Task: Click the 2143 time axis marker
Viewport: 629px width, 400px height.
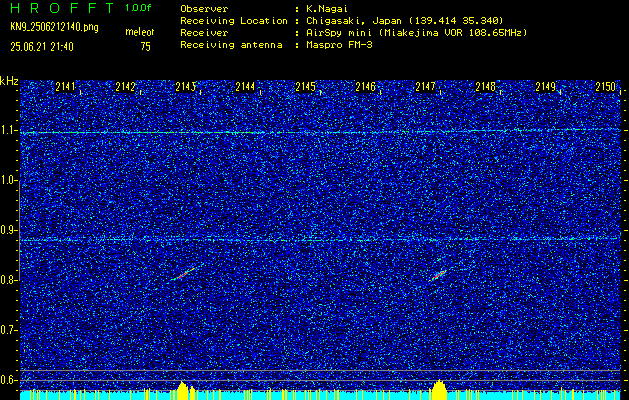Action: (185, 87)
